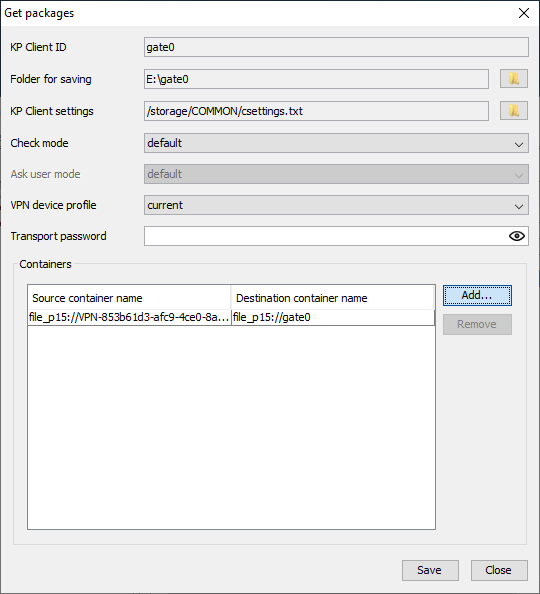Click the Folder for saving path field
Image resolution: width=540 pixels, height=594 pixels.
click(316, 79)
